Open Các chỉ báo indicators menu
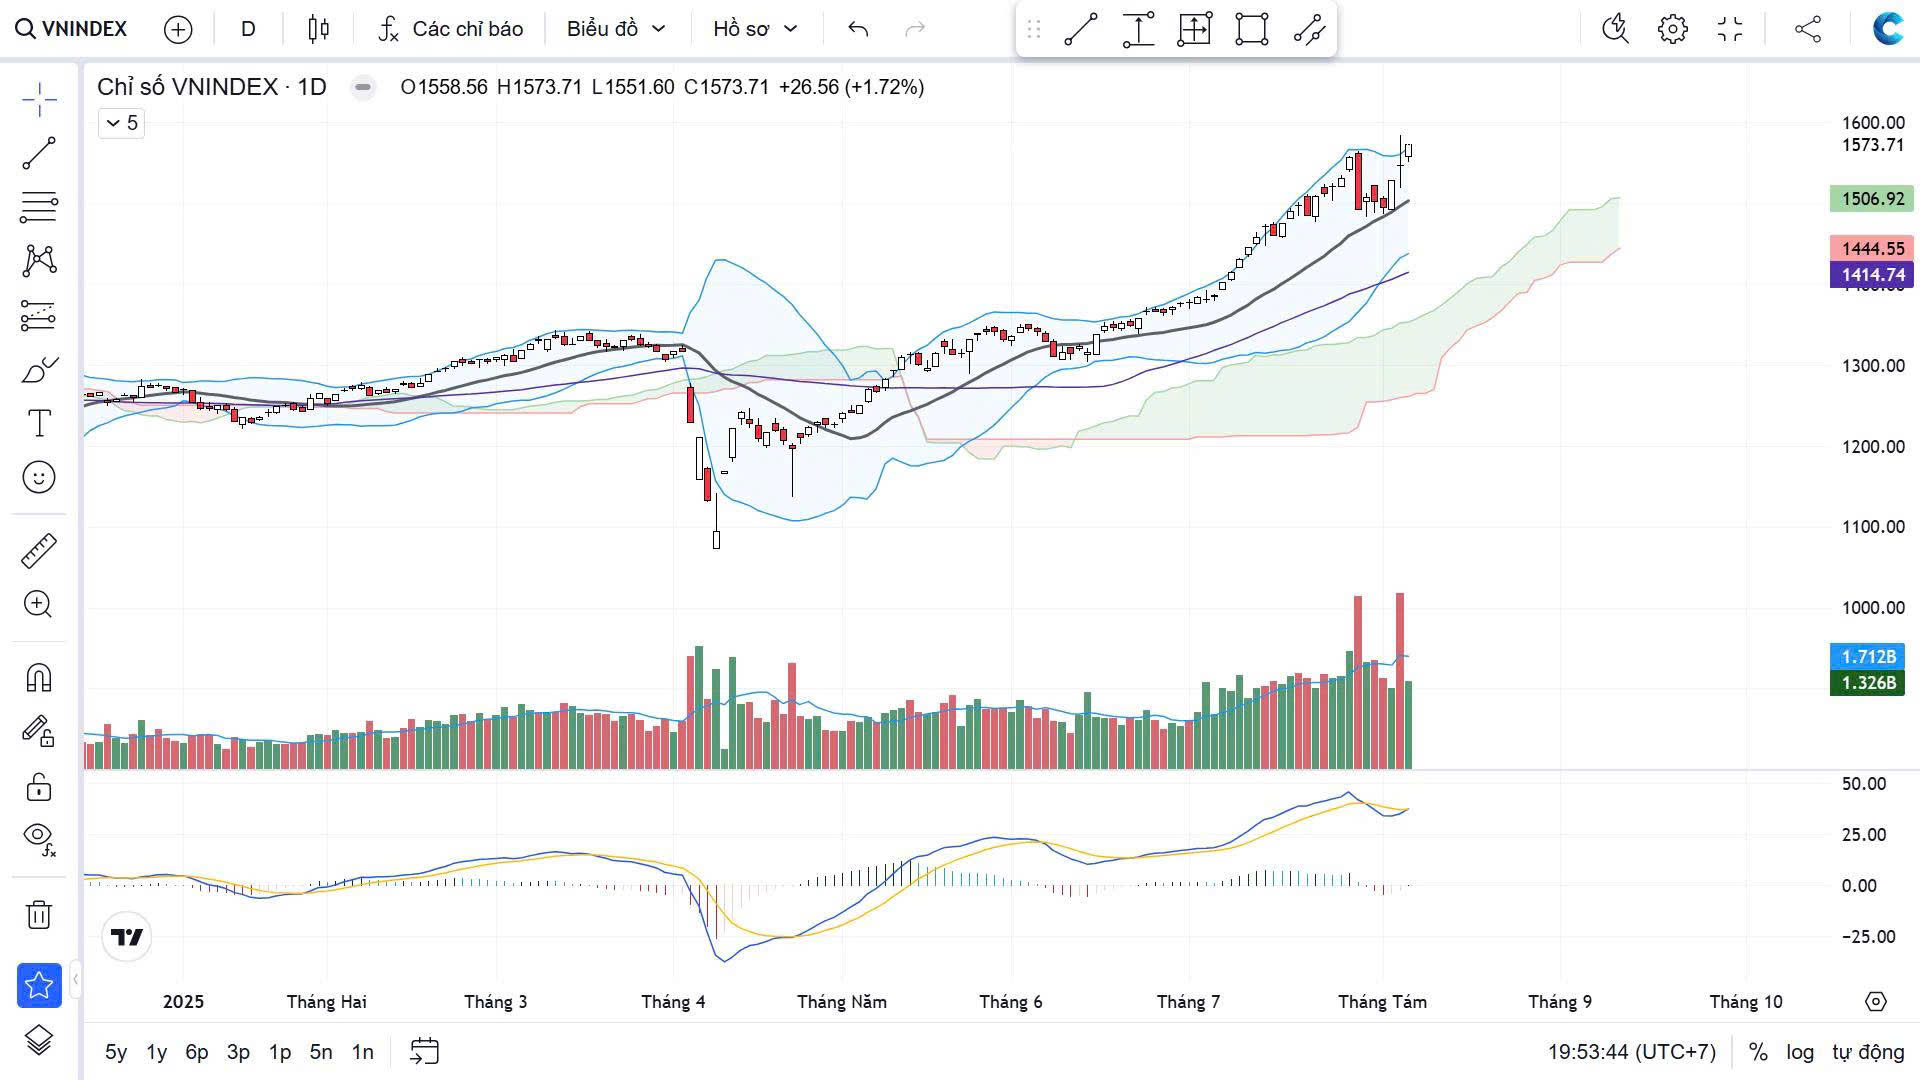The image size is (1920, 1080). tap(451, 29)
